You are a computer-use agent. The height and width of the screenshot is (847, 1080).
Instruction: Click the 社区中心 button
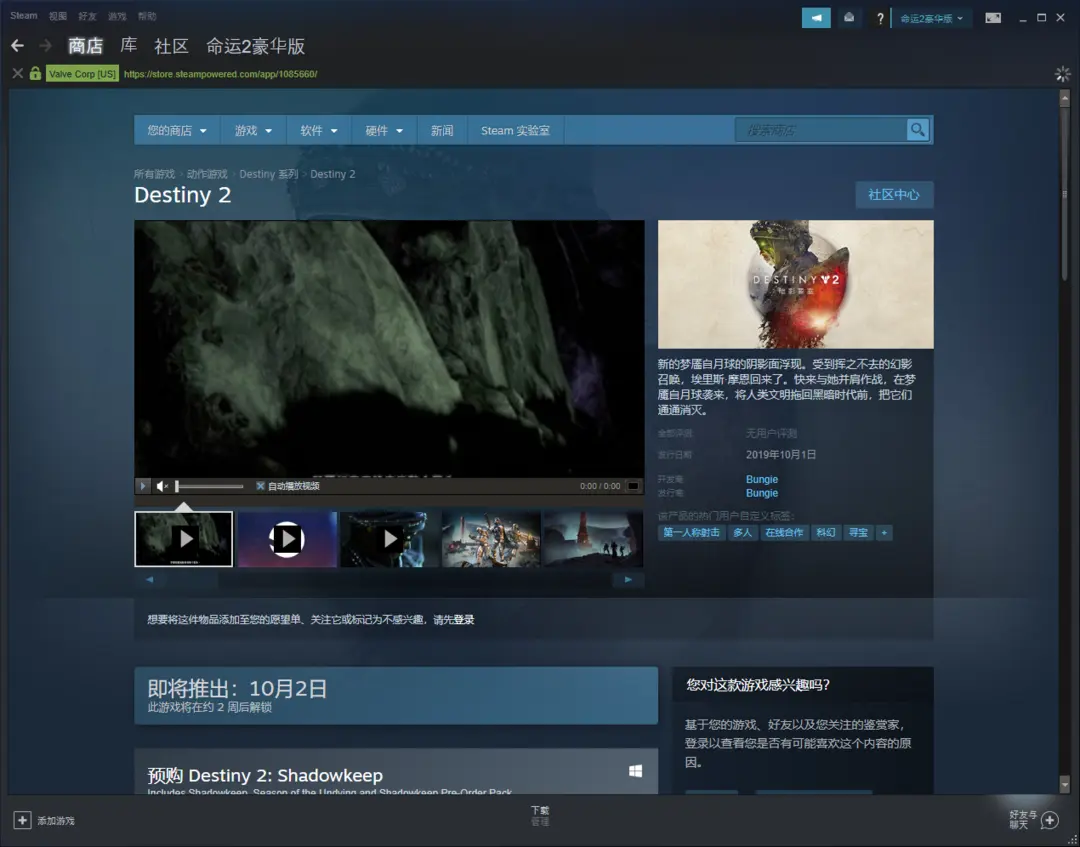coord(894,195)
